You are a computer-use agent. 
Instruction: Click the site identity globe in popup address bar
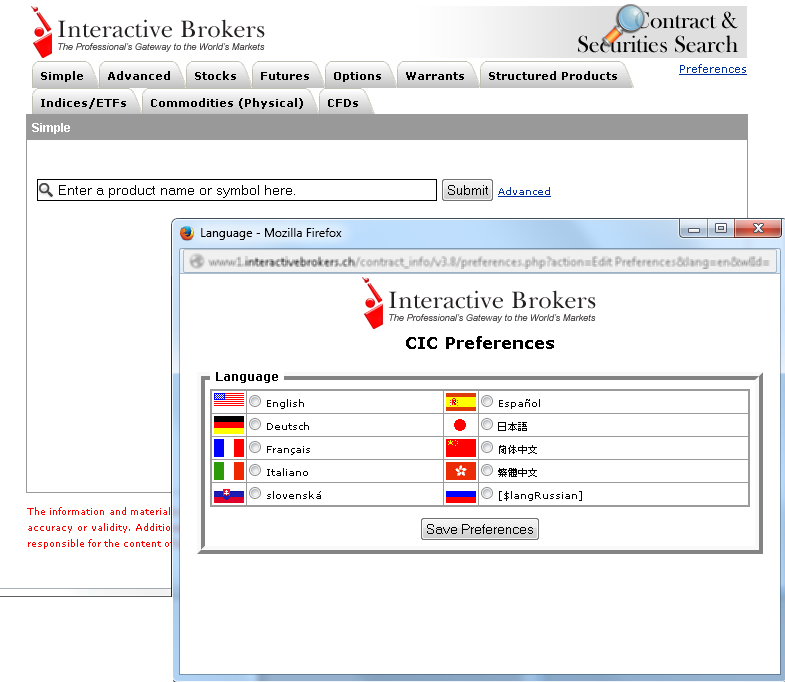pos(197,261)
